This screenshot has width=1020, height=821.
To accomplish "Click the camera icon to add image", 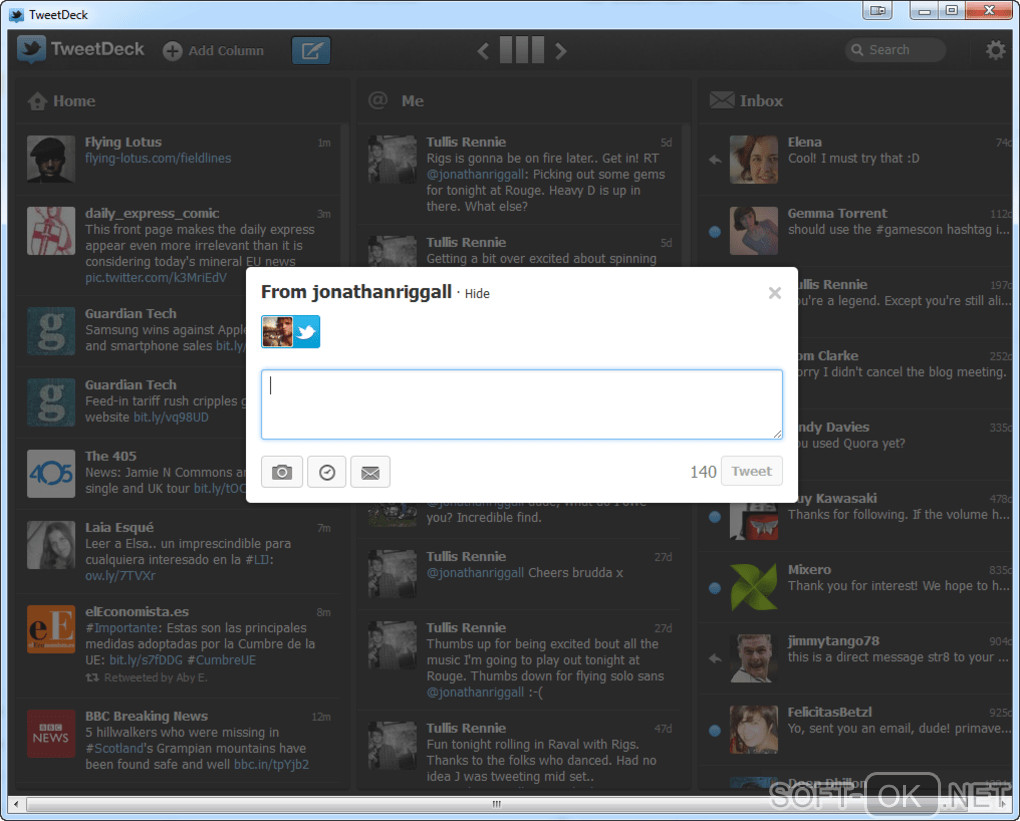I will pos(282,472).
